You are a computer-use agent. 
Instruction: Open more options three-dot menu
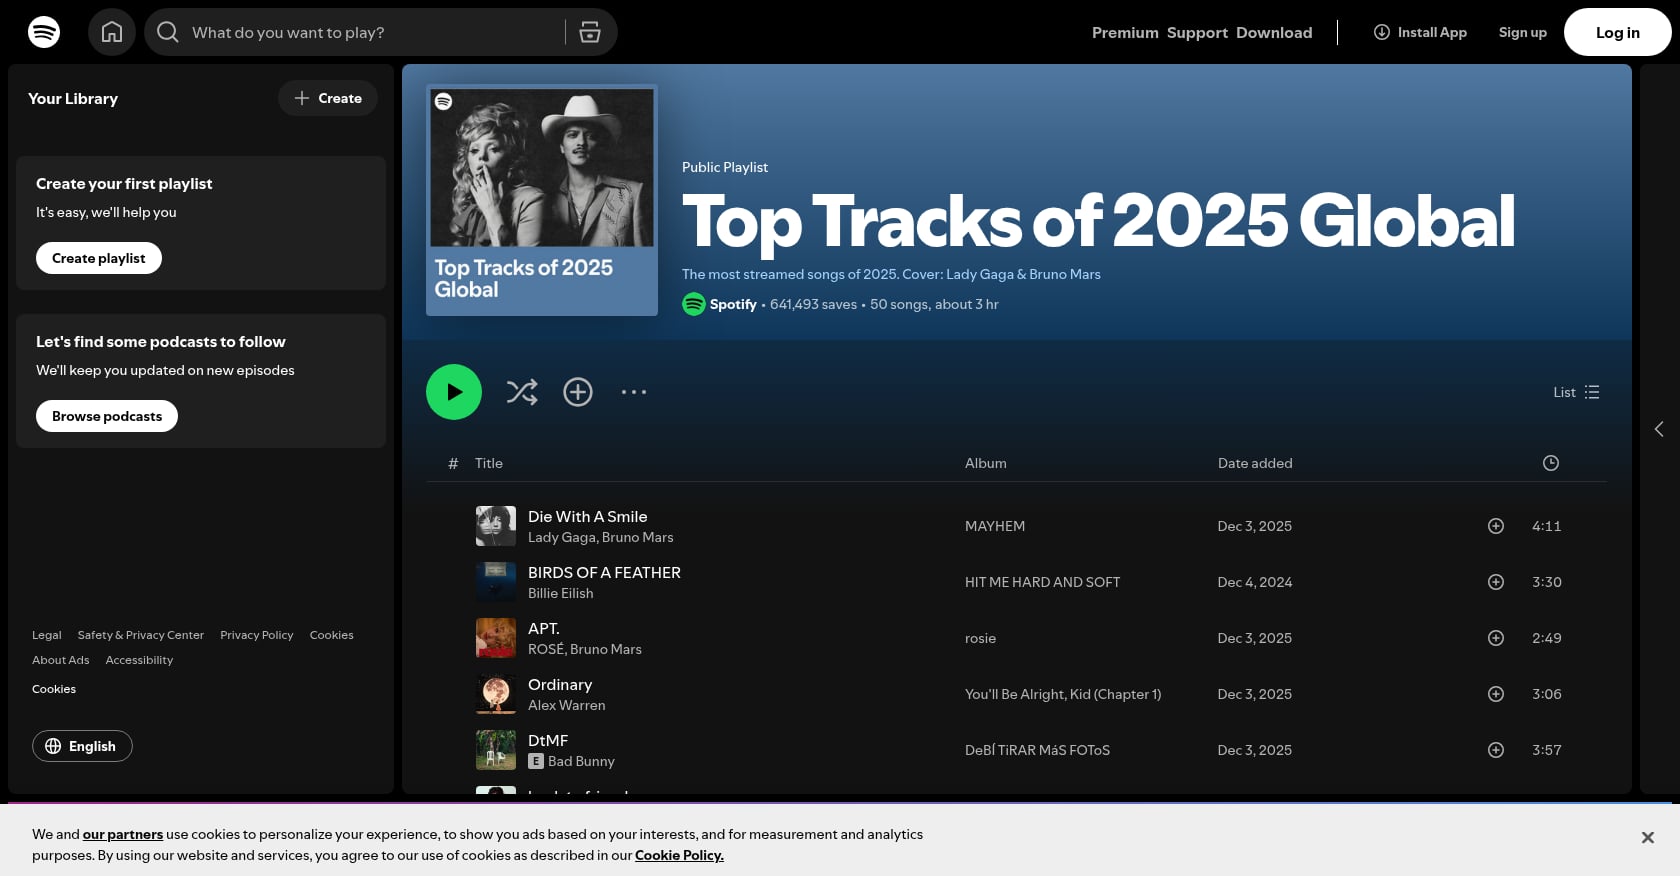tap(634, 392)
